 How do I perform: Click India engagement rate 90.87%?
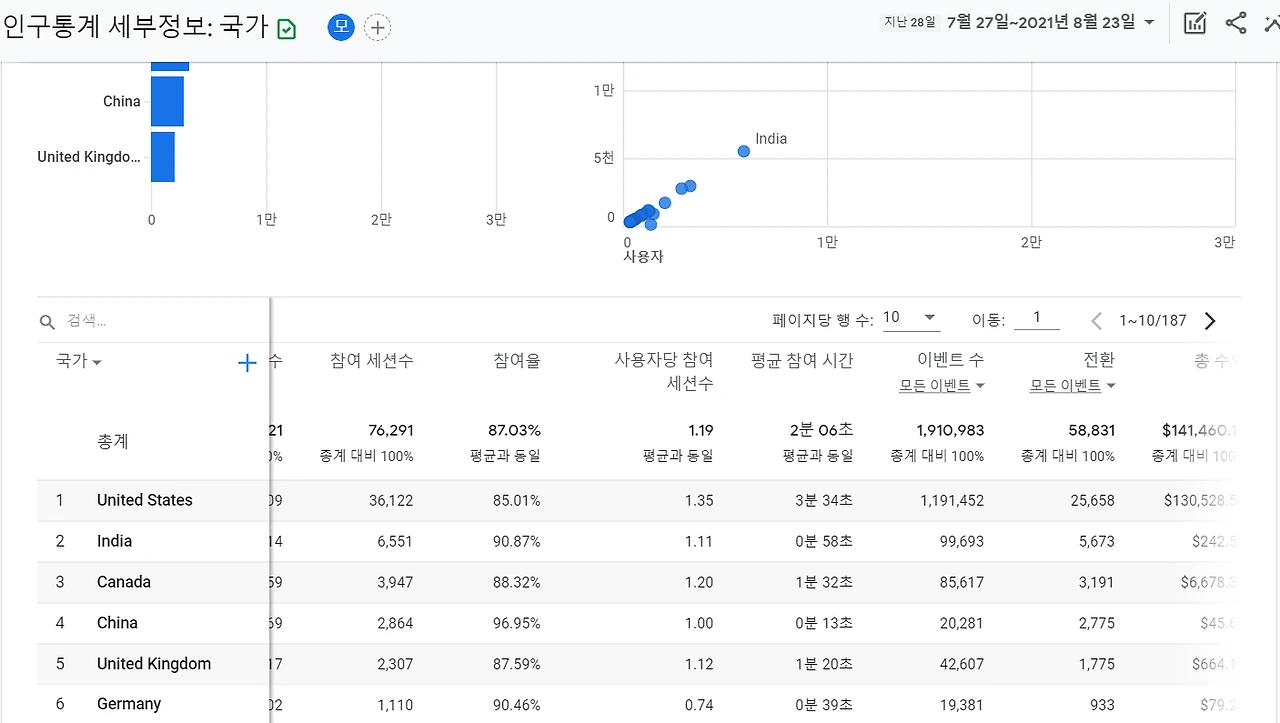tap(517, 541)
